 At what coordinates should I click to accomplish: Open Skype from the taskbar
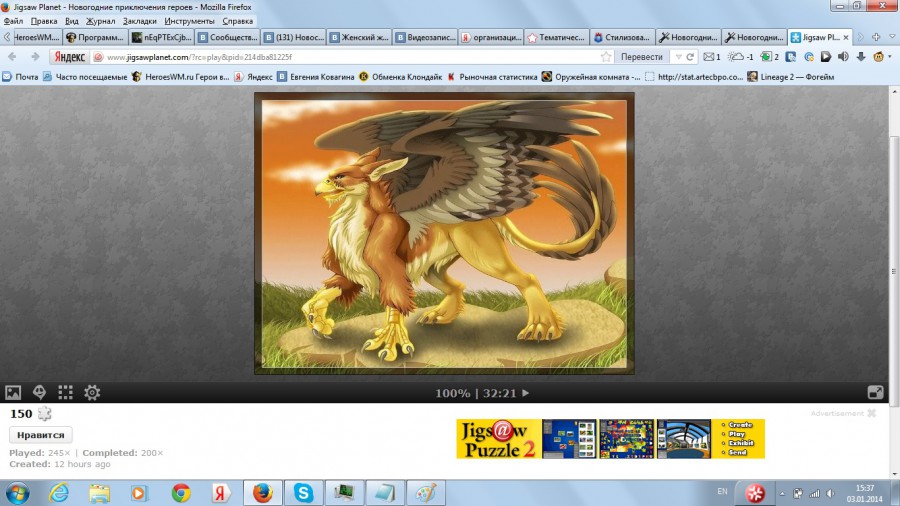[303, 493]
